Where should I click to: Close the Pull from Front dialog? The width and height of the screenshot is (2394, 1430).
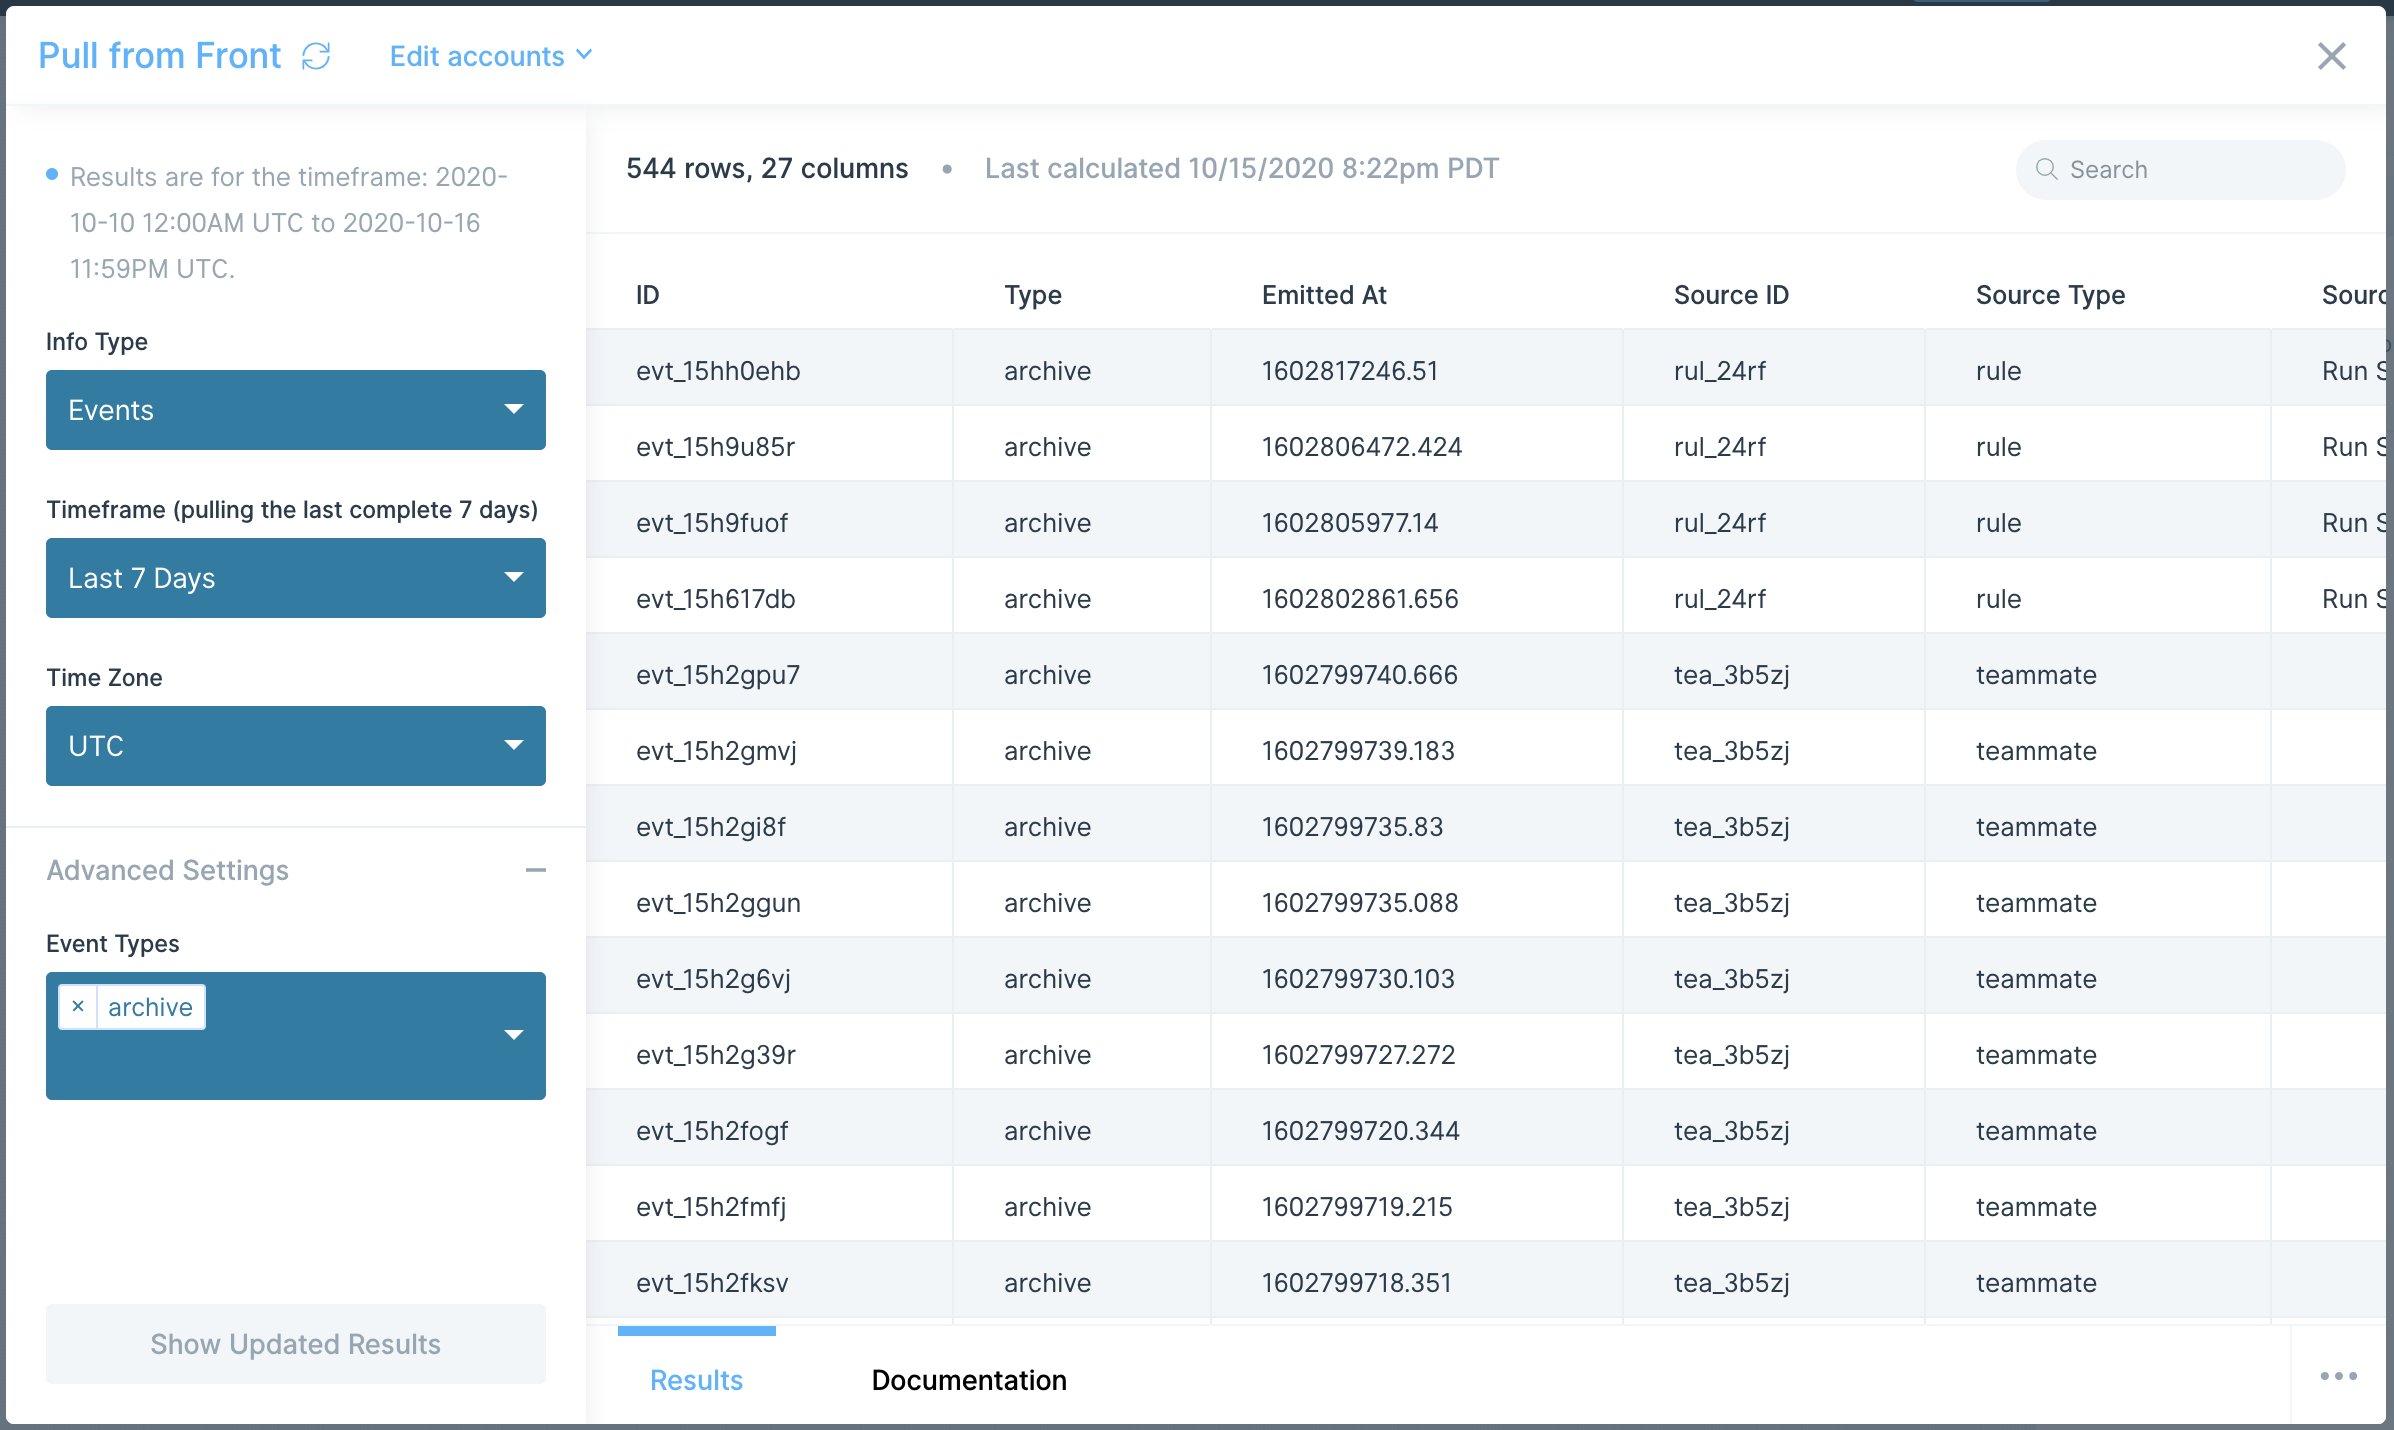point(2331,56)
